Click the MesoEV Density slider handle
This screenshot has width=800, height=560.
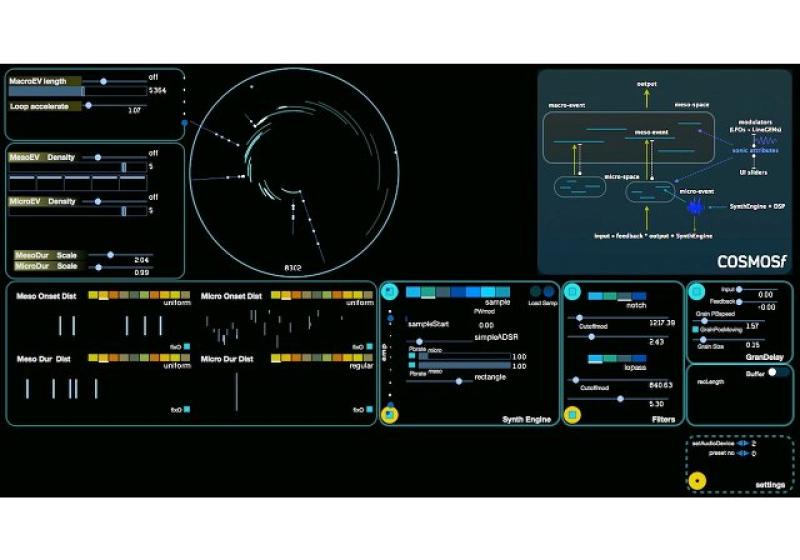pos(97,158)
